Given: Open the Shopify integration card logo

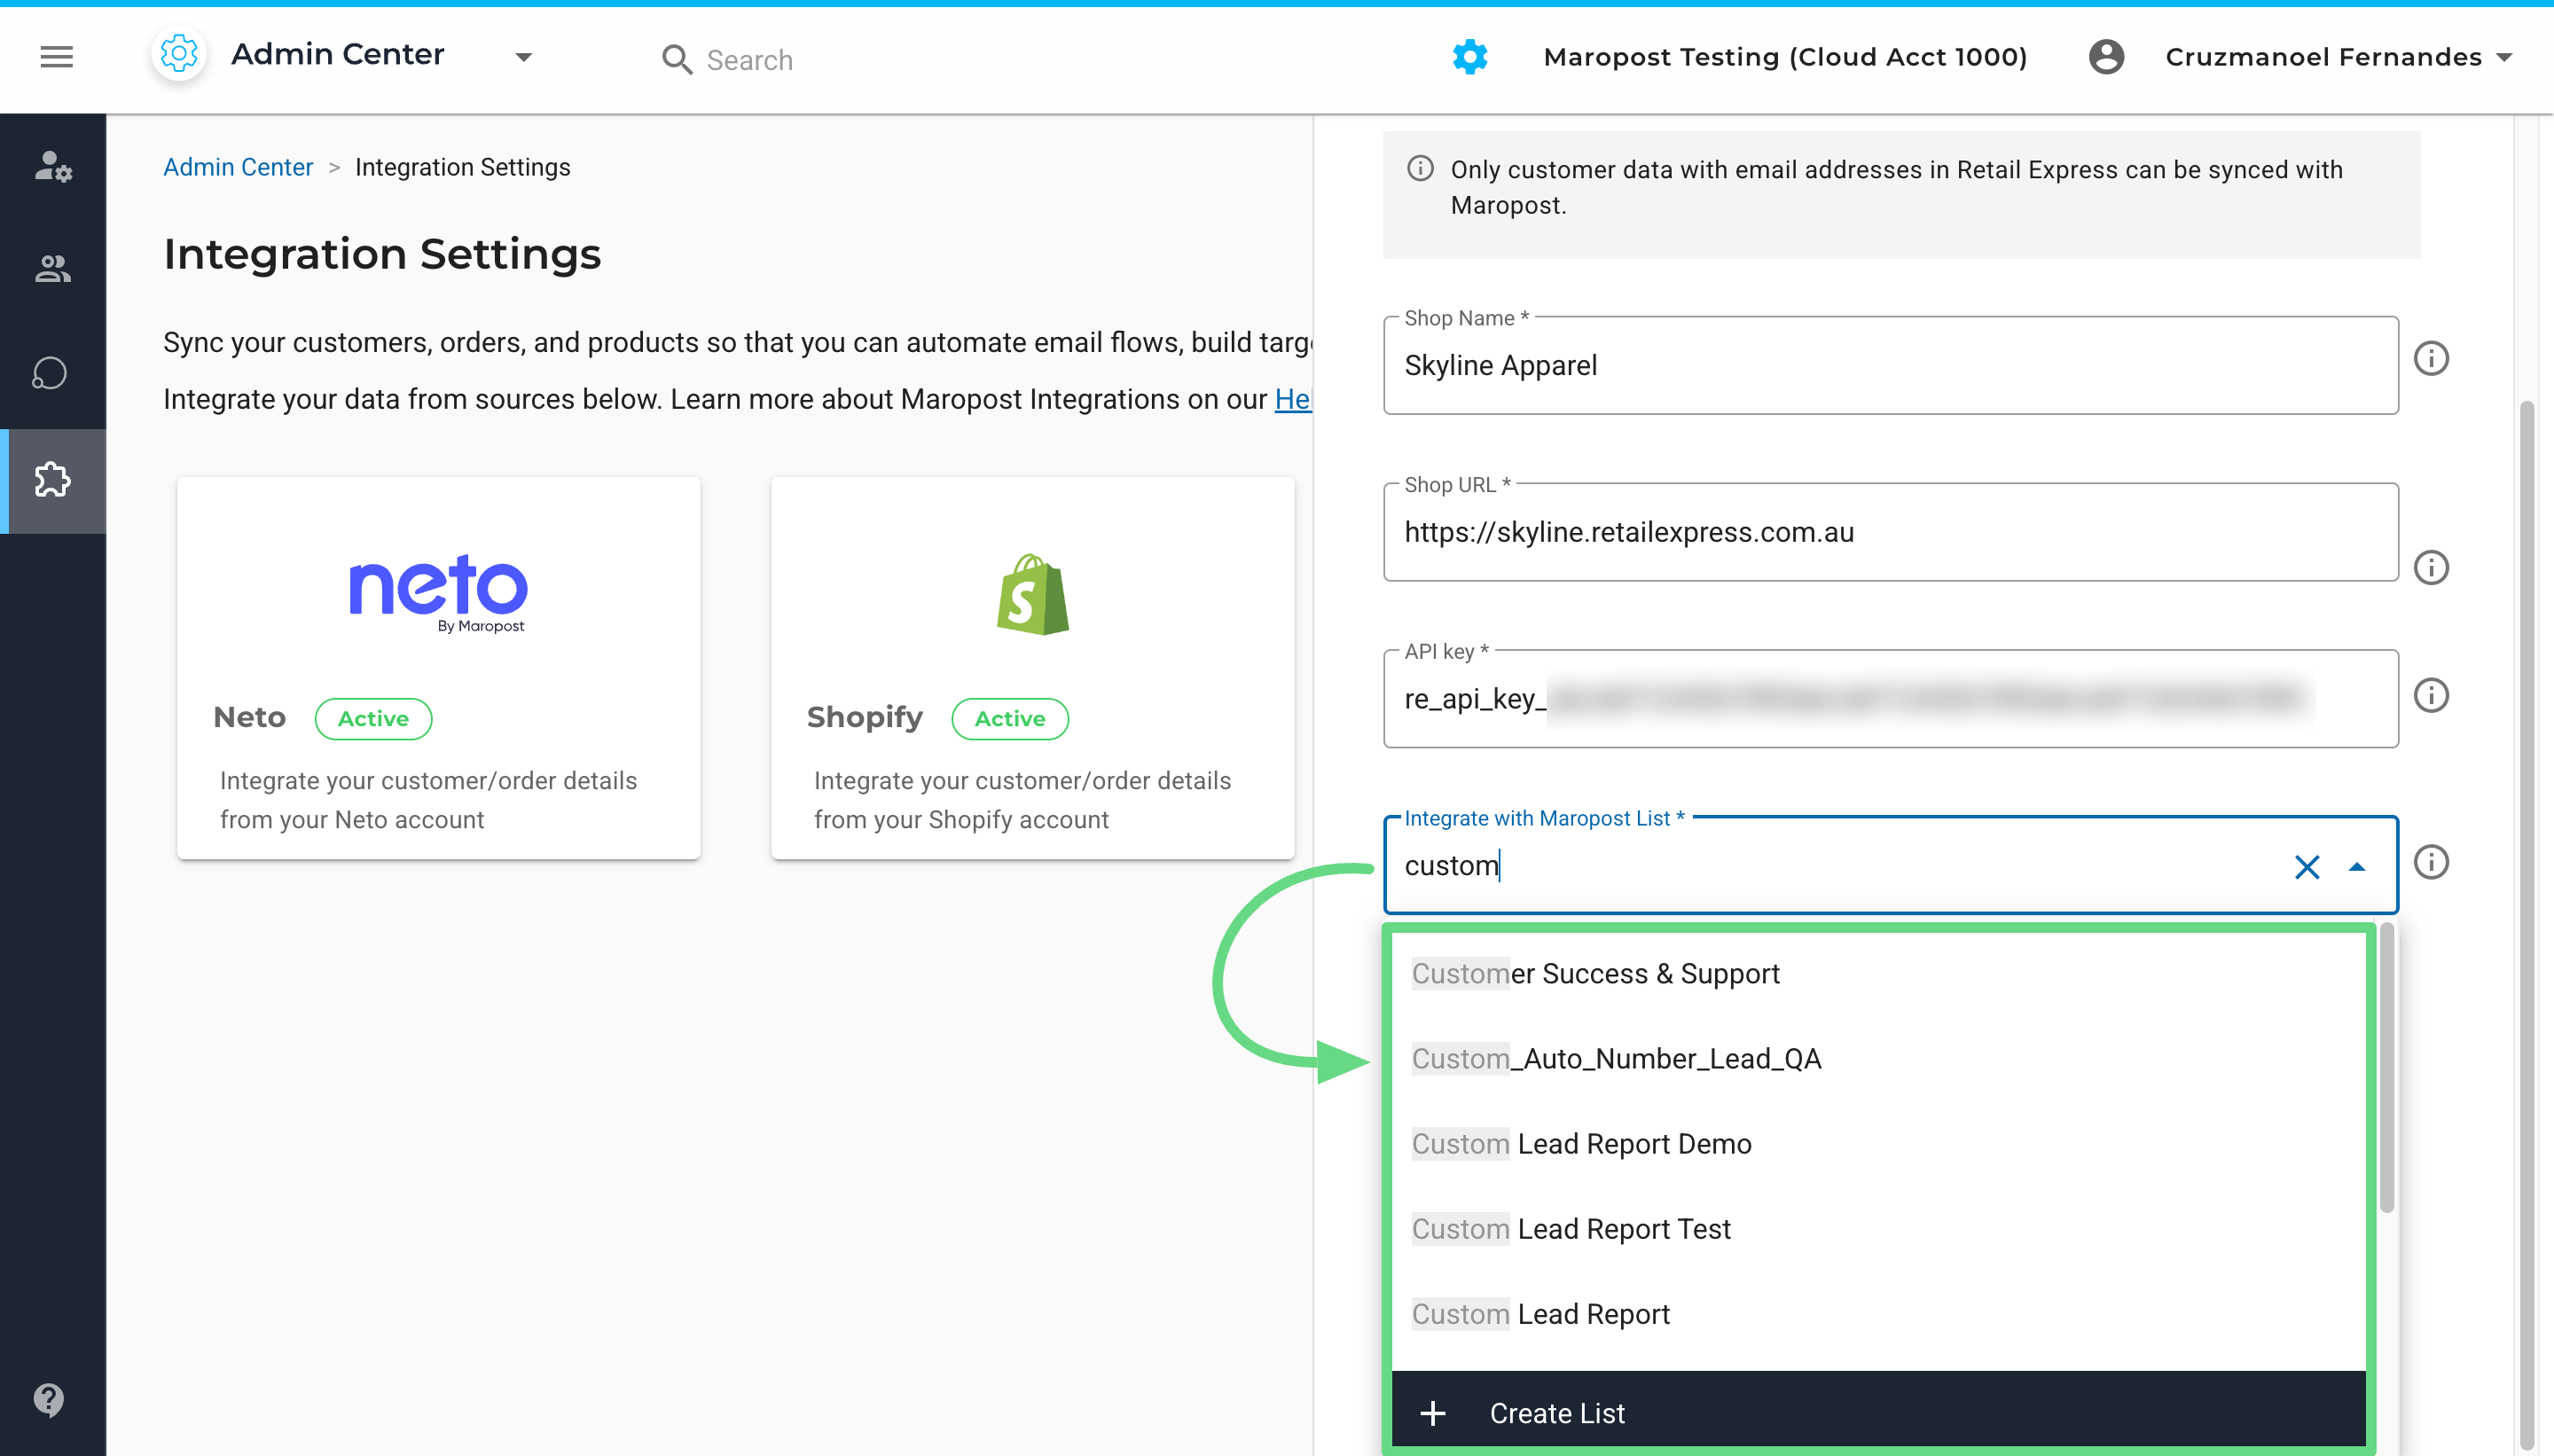Looking at the screenshot, I should (1032, 594).
